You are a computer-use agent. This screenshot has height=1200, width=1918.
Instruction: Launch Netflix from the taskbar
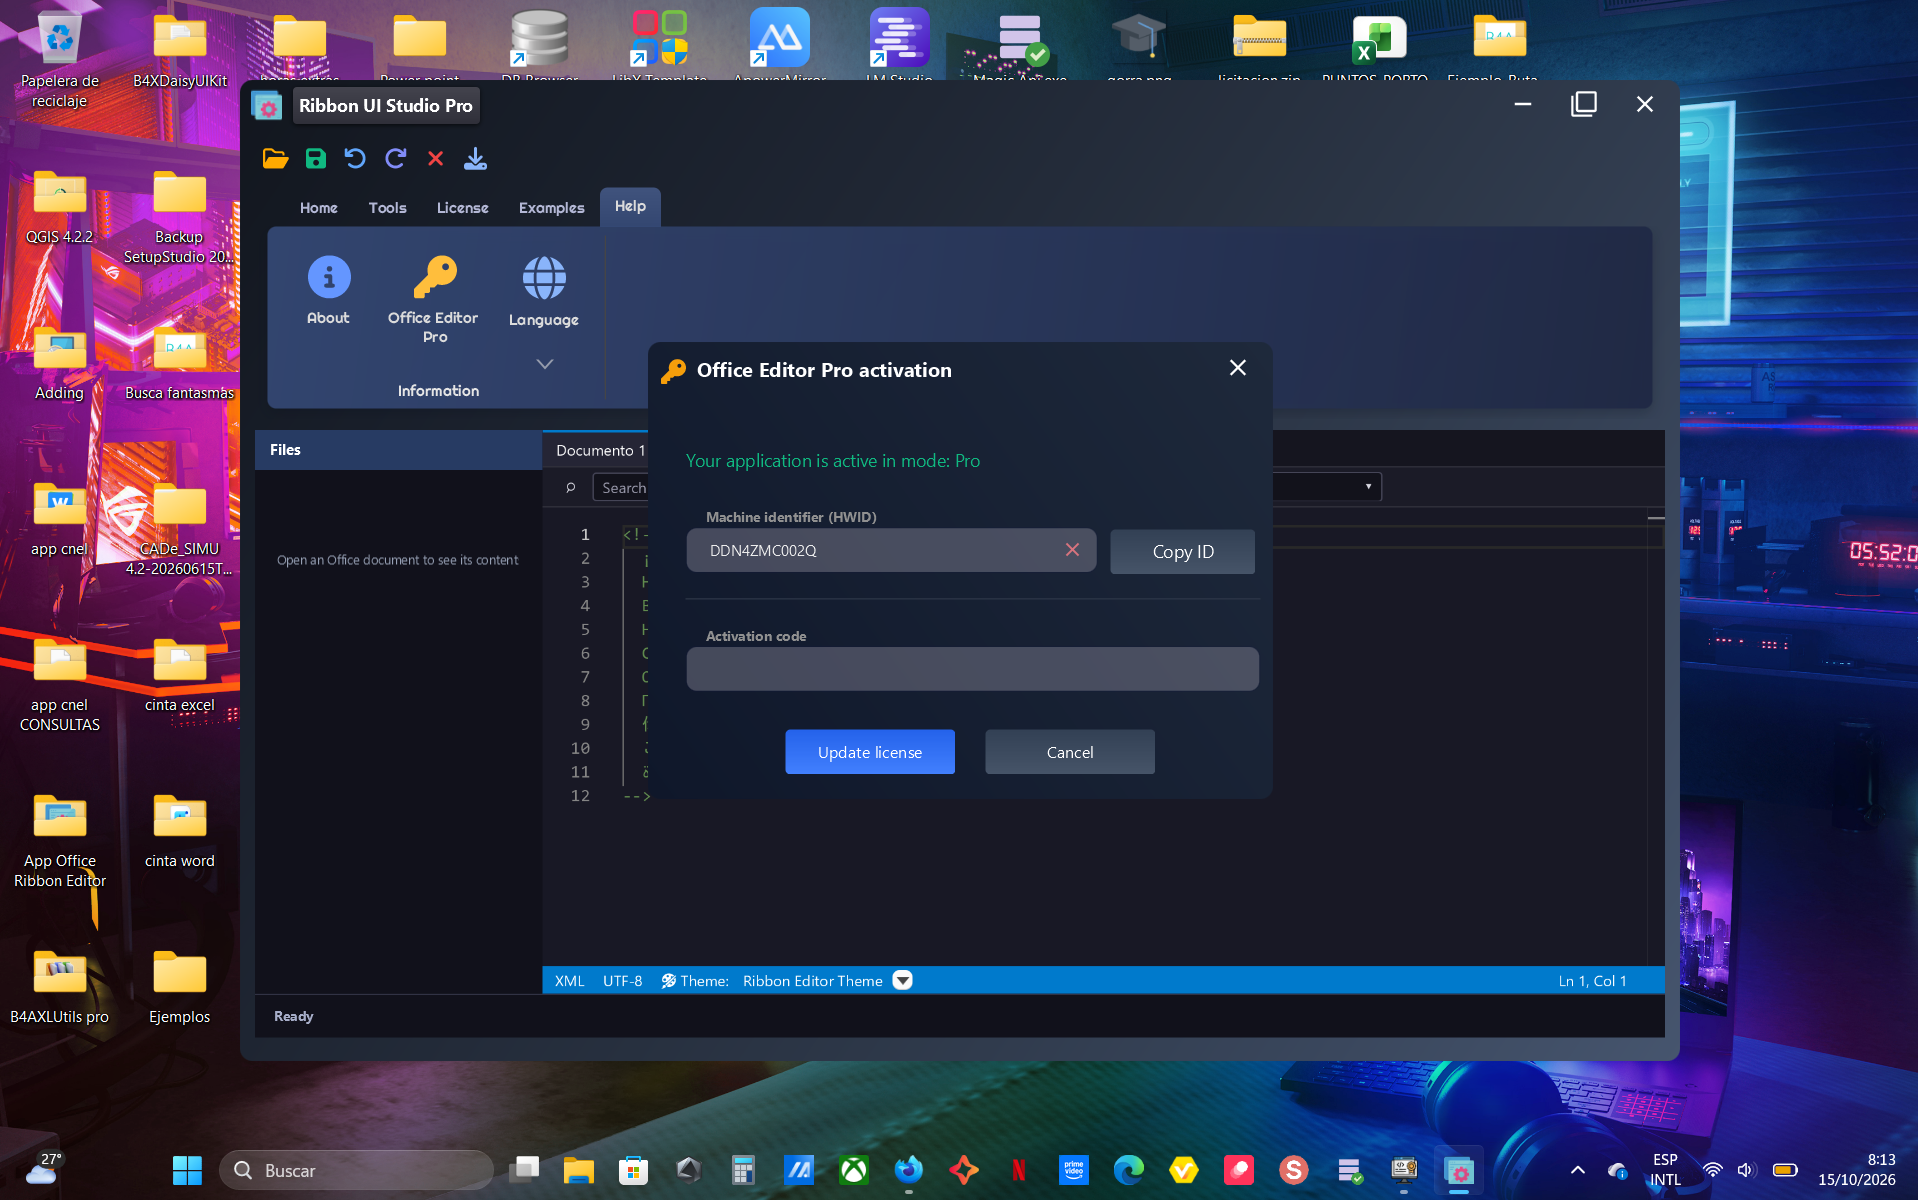point(1019,1170)
